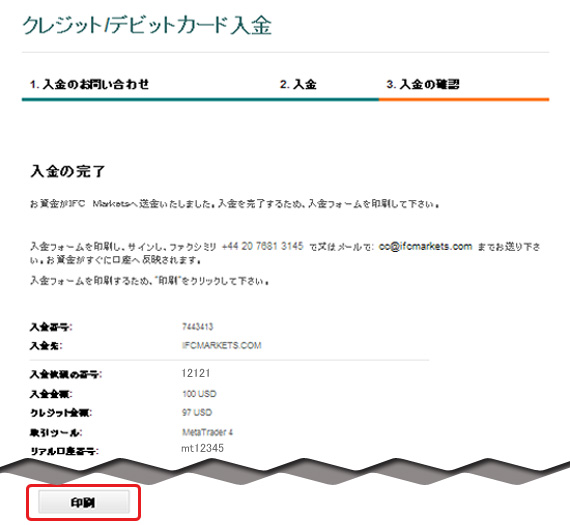Click the クレジット/デビットカード入金 page title
Image resolution: width=570 pixels, height=525 pixels.
(147, 26)
